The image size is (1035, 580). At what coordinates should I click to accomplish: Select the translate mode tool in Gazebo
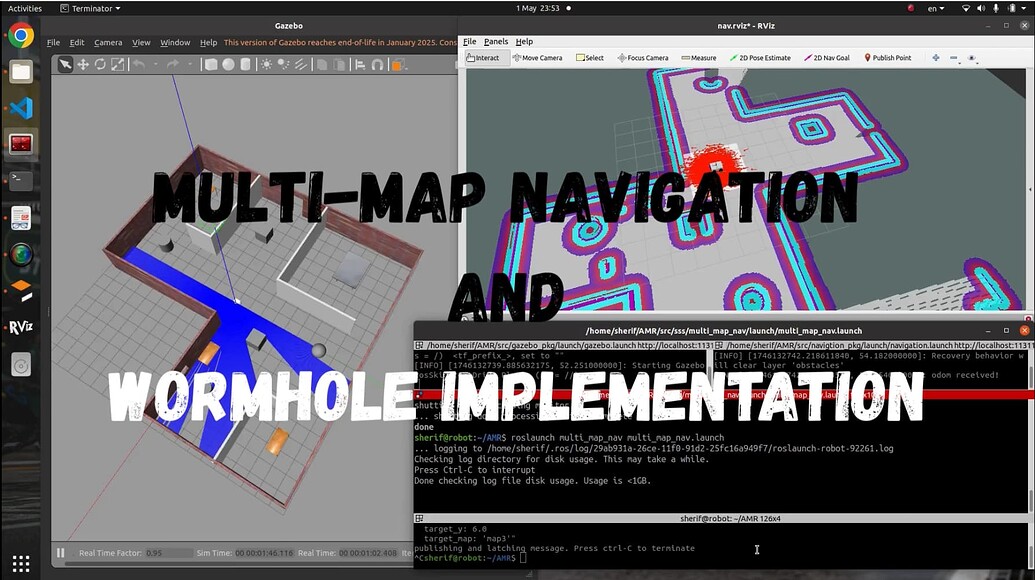85,64
